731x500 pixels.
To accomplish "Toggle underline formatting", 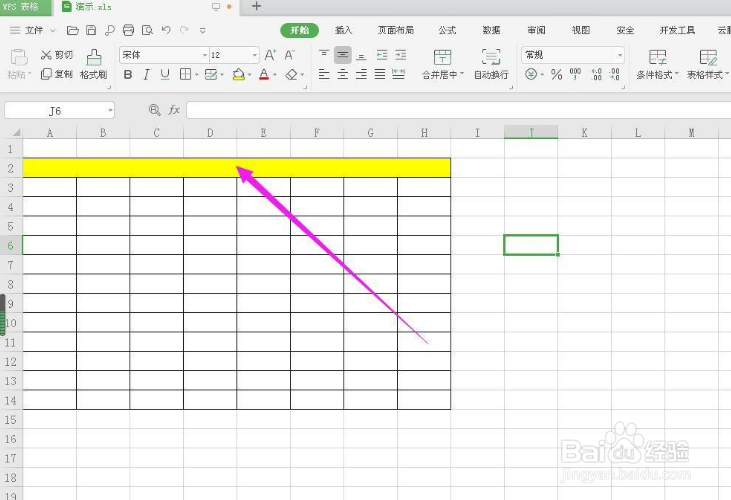I will 165,75.
